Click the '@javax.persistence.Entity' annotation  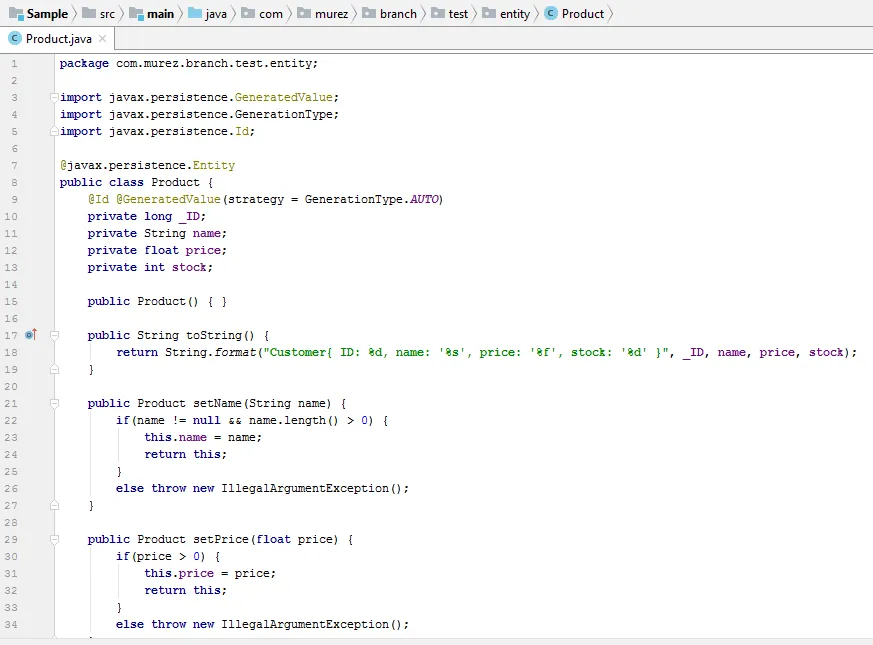148,165
